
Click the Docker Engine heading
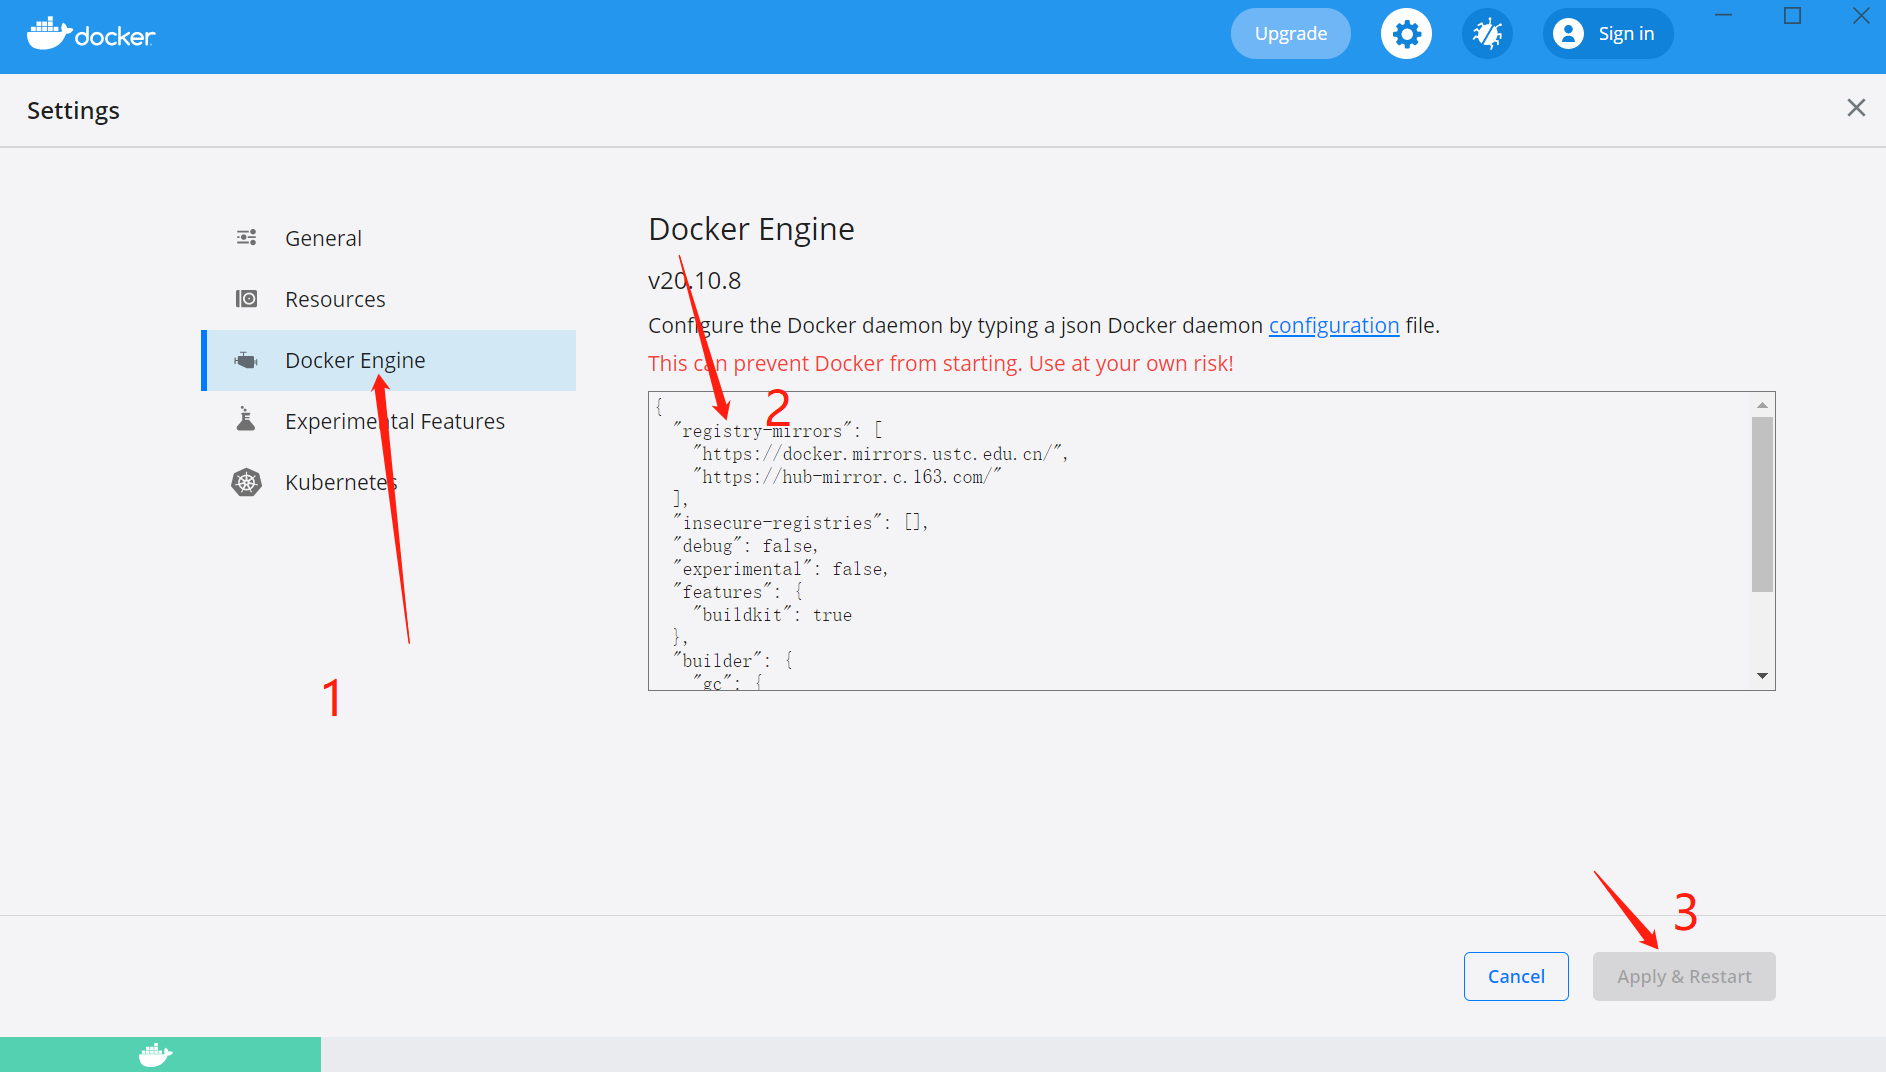point(751,229)
